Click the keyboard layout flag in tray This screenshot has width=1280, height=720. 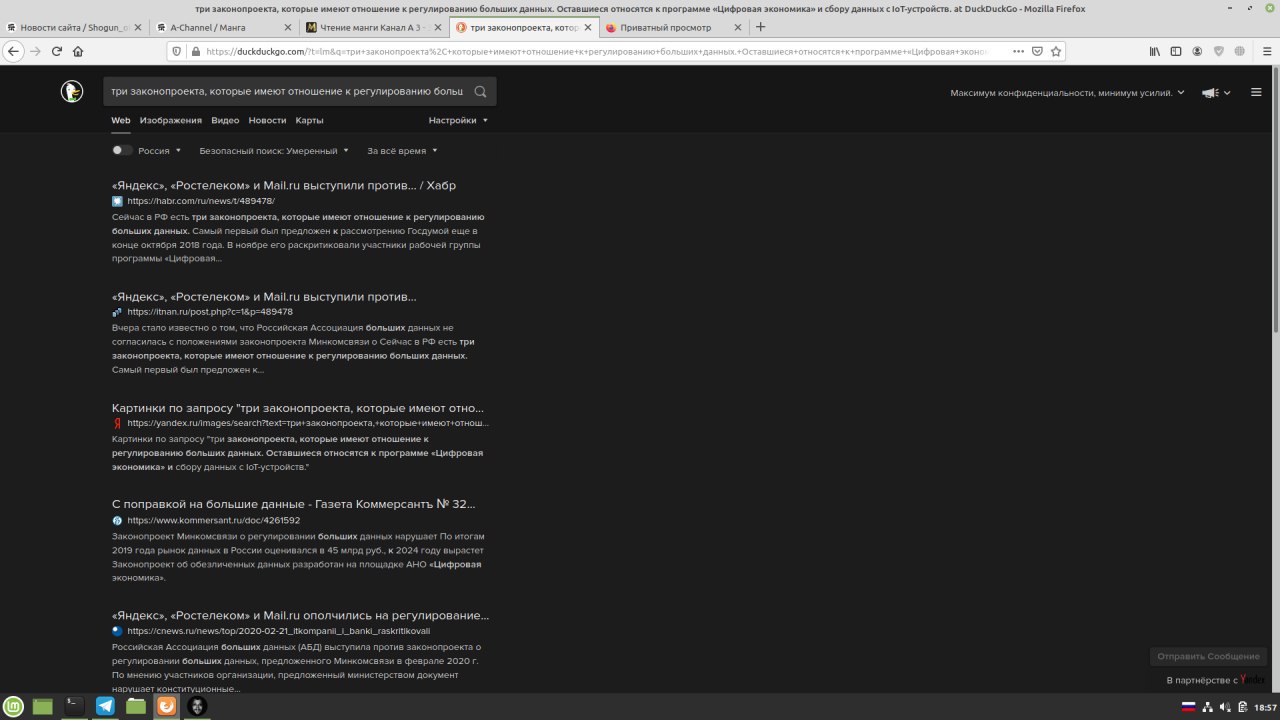[1189, 707]
